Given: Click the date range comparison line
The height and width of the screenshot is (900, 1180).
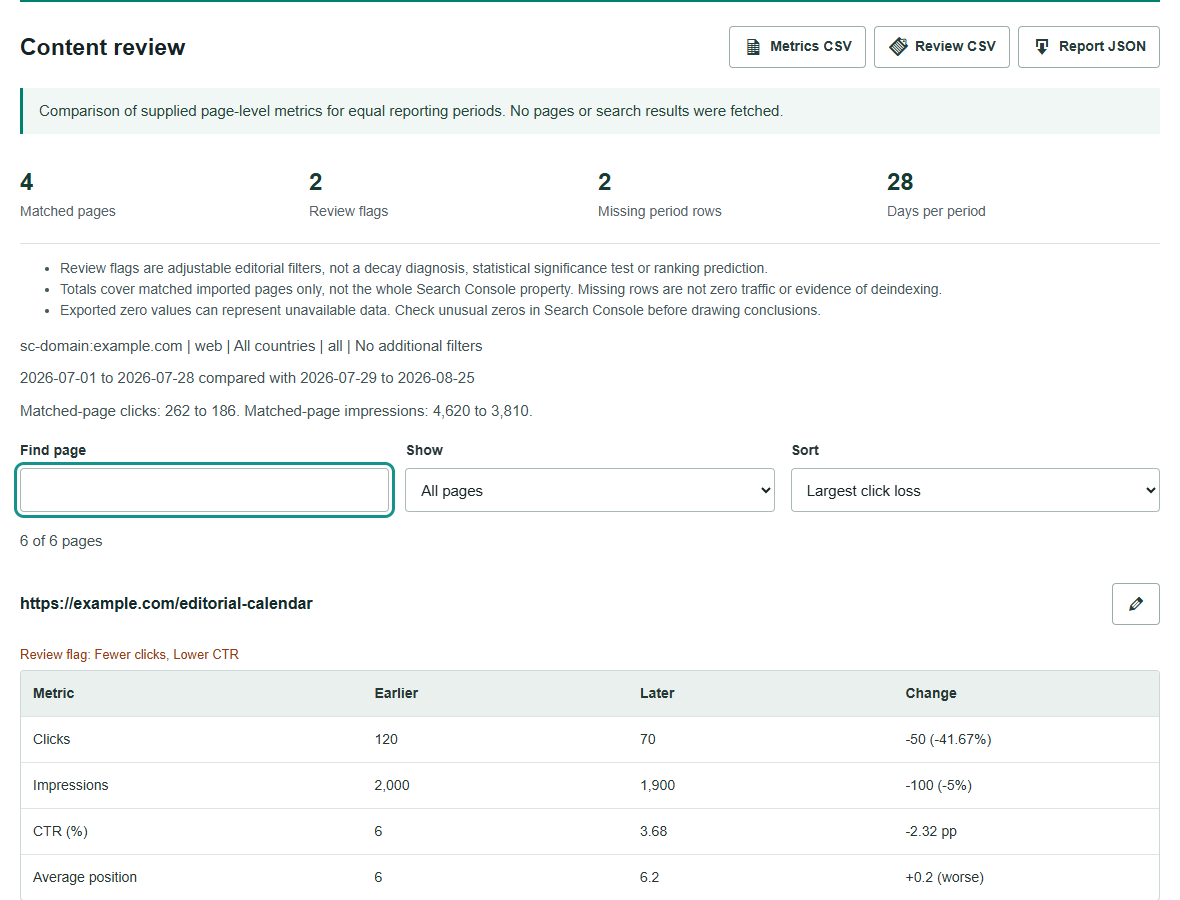Looking at the screenshot, I should pyautogui.click(x=248, y=378).
